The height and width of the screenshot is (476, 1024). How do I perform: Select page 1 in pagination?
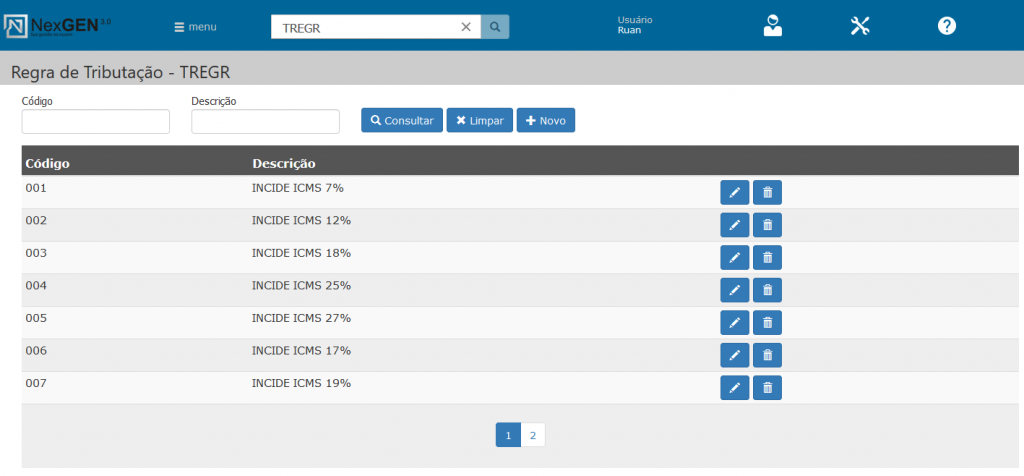pos(508,435)
